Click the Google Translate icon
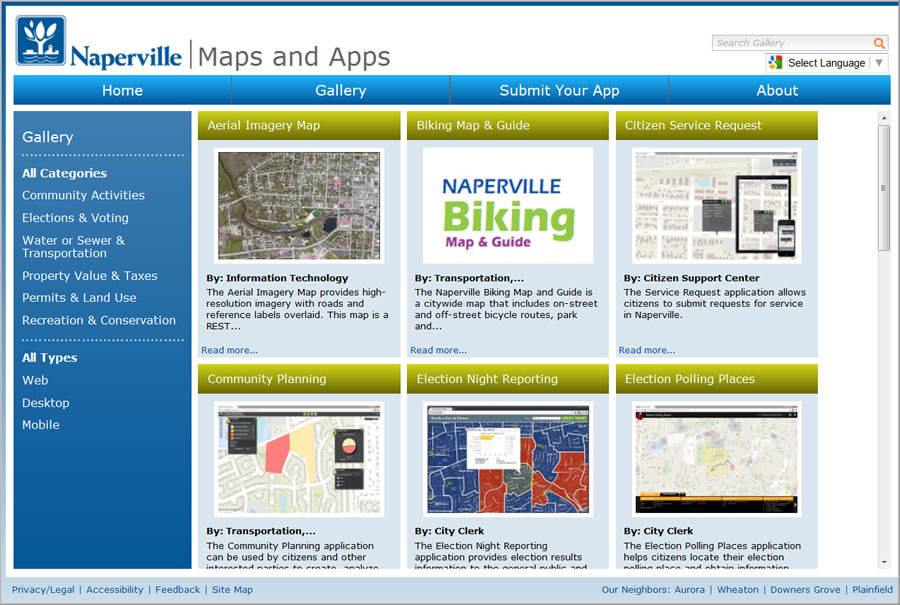The height and width of the screenshot is (605, 900). (x=775, y=63)
